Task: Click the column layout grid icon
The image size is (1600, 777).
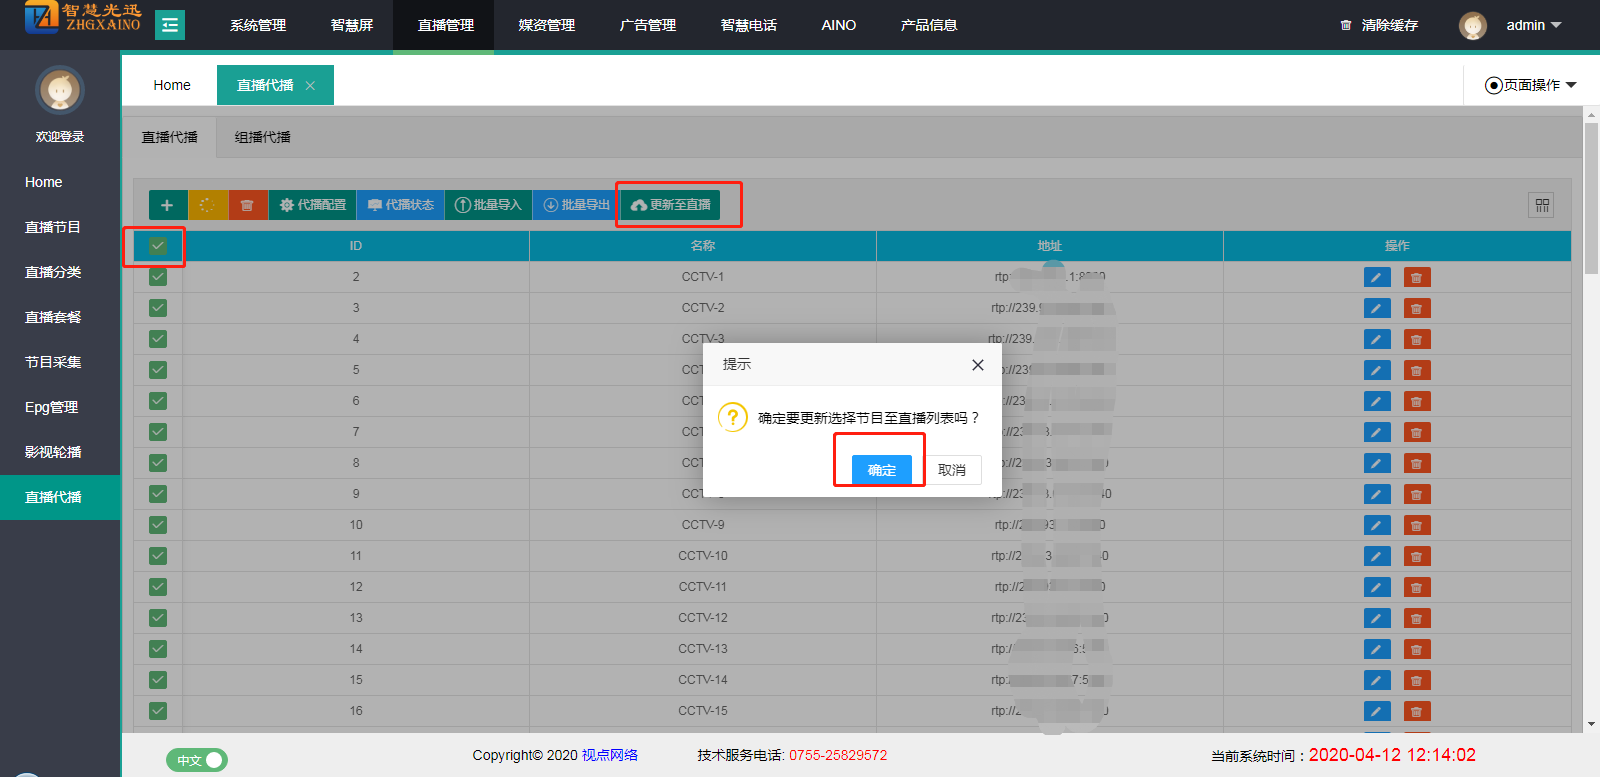Action: (x=1541, y=205)
